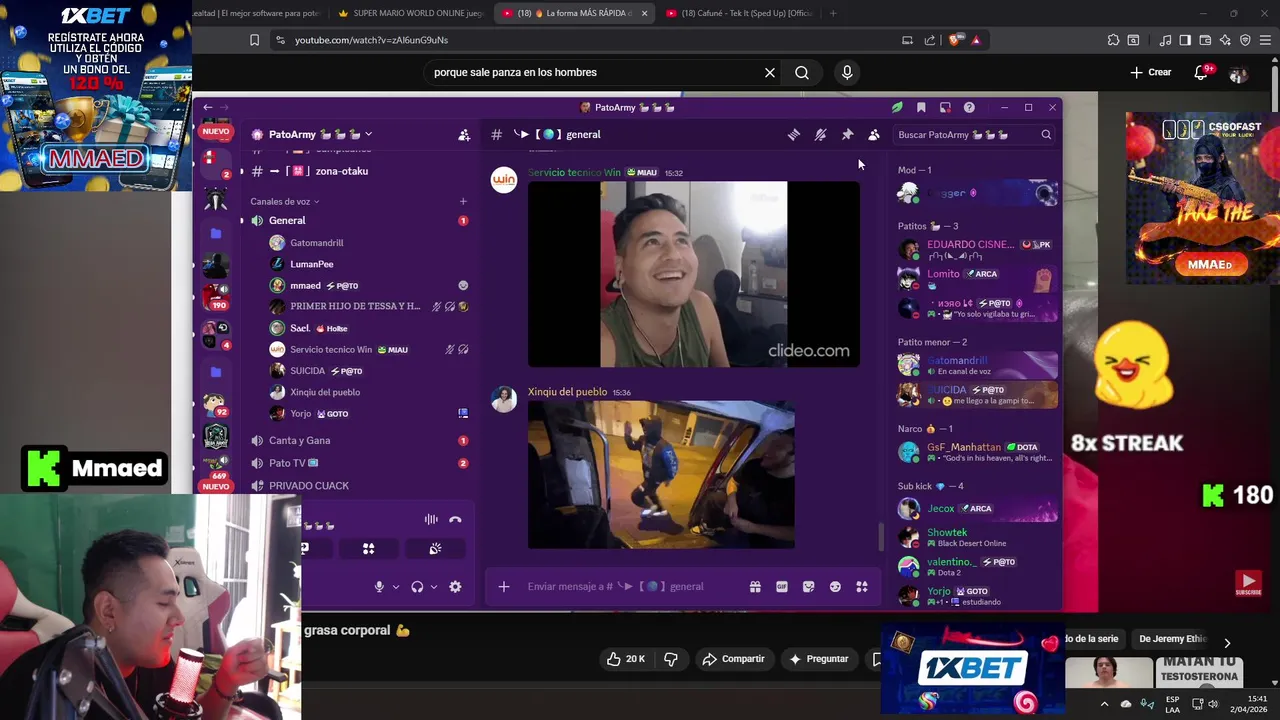Open Jecox member profile

pos(977,508)
